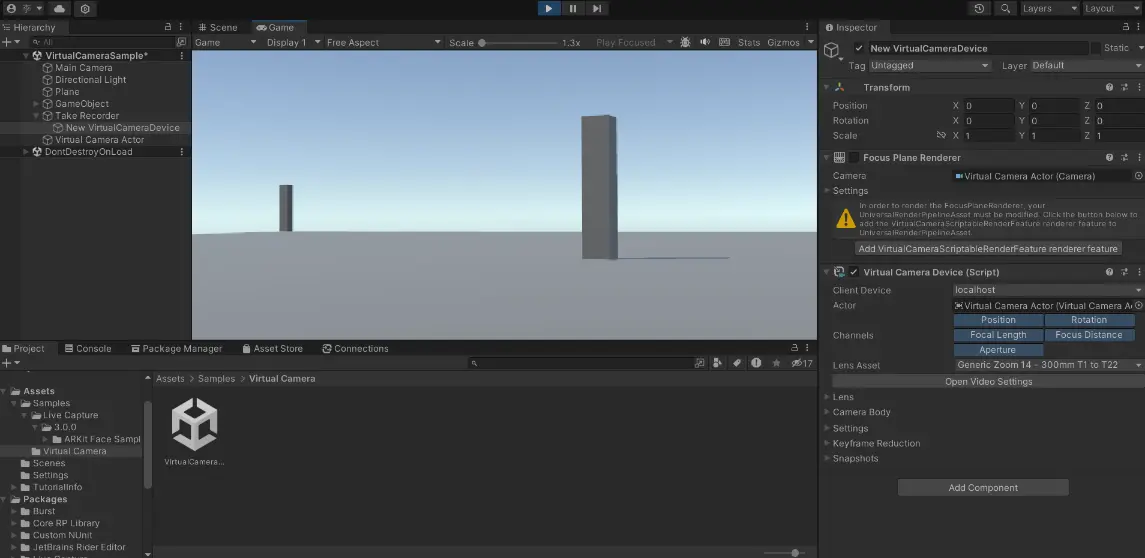Click the GameObject cube icon in Inspector
Screen dimensions: 1145x558
pos(831,50)
